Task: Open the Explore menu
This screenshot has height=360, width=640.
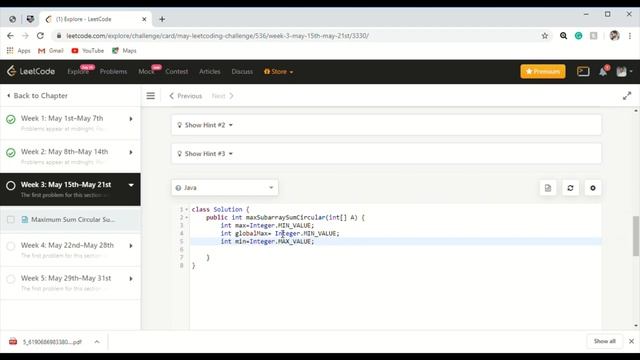Action: click(x=78, y=71)
